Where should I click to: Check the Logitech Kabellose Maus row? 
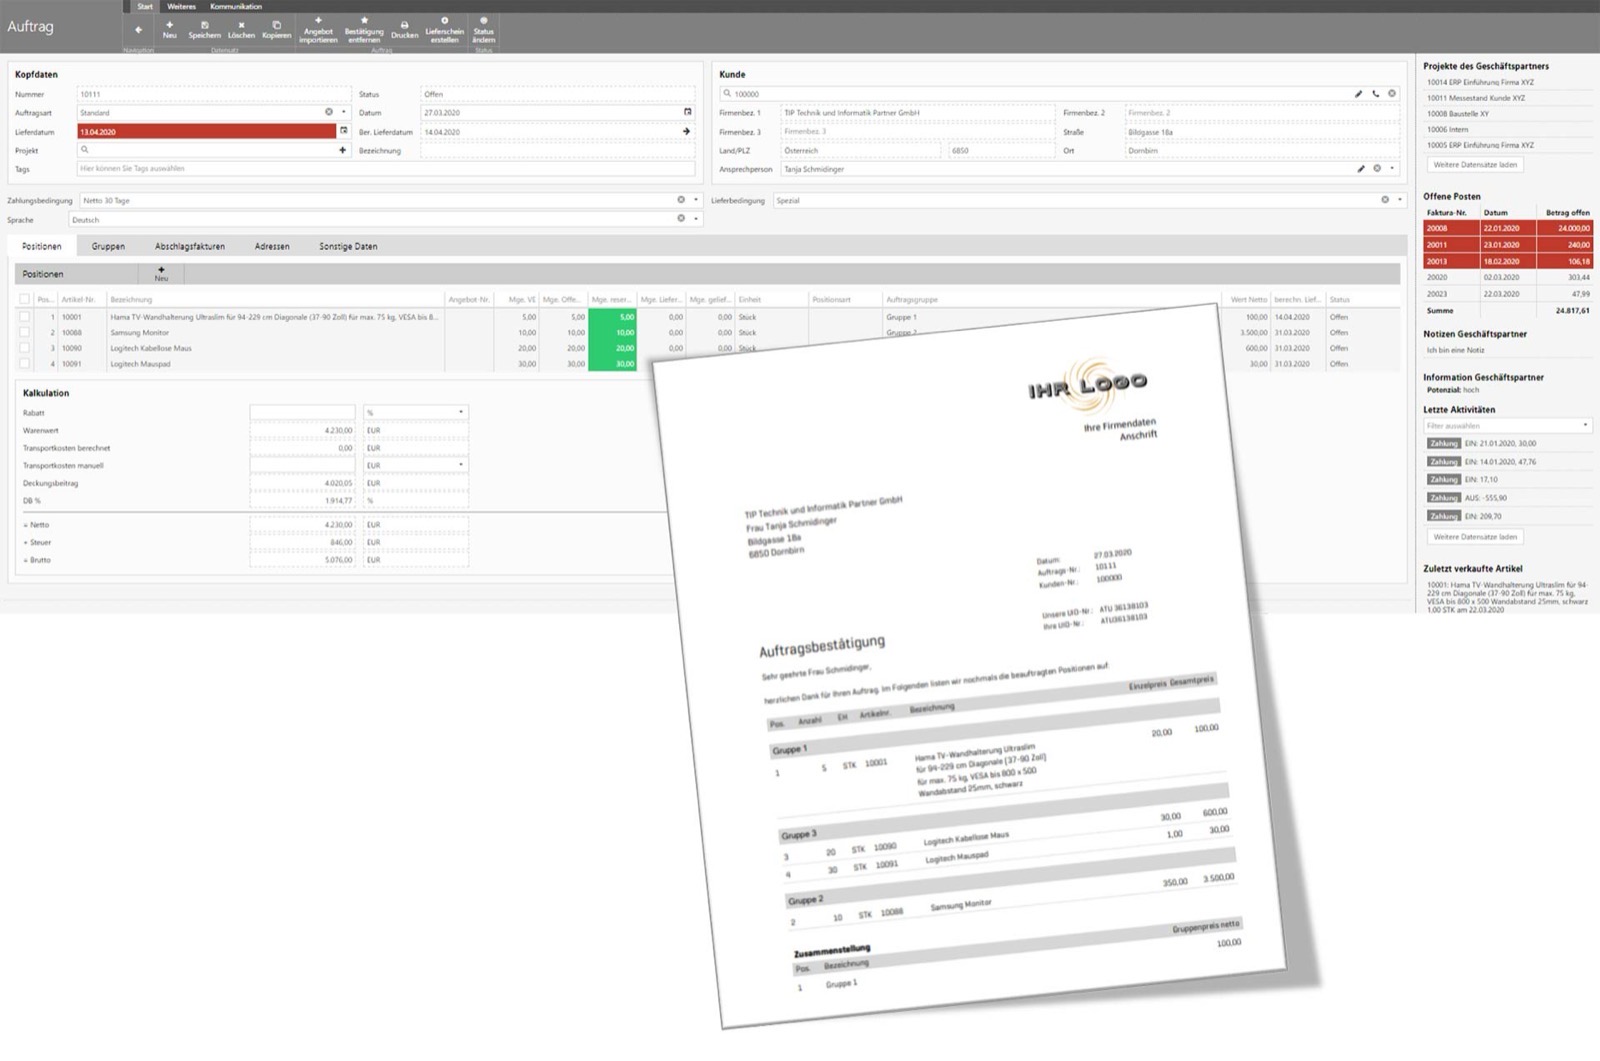[x=24, y=348]
